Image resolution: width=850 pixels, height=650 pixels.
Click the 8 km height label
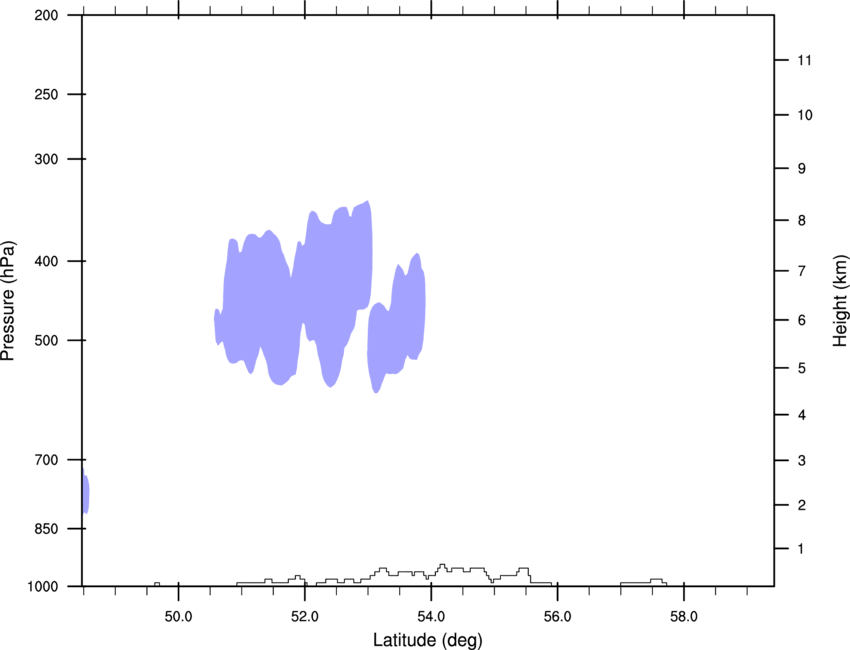pyautogui.click(x=802, y=221)
